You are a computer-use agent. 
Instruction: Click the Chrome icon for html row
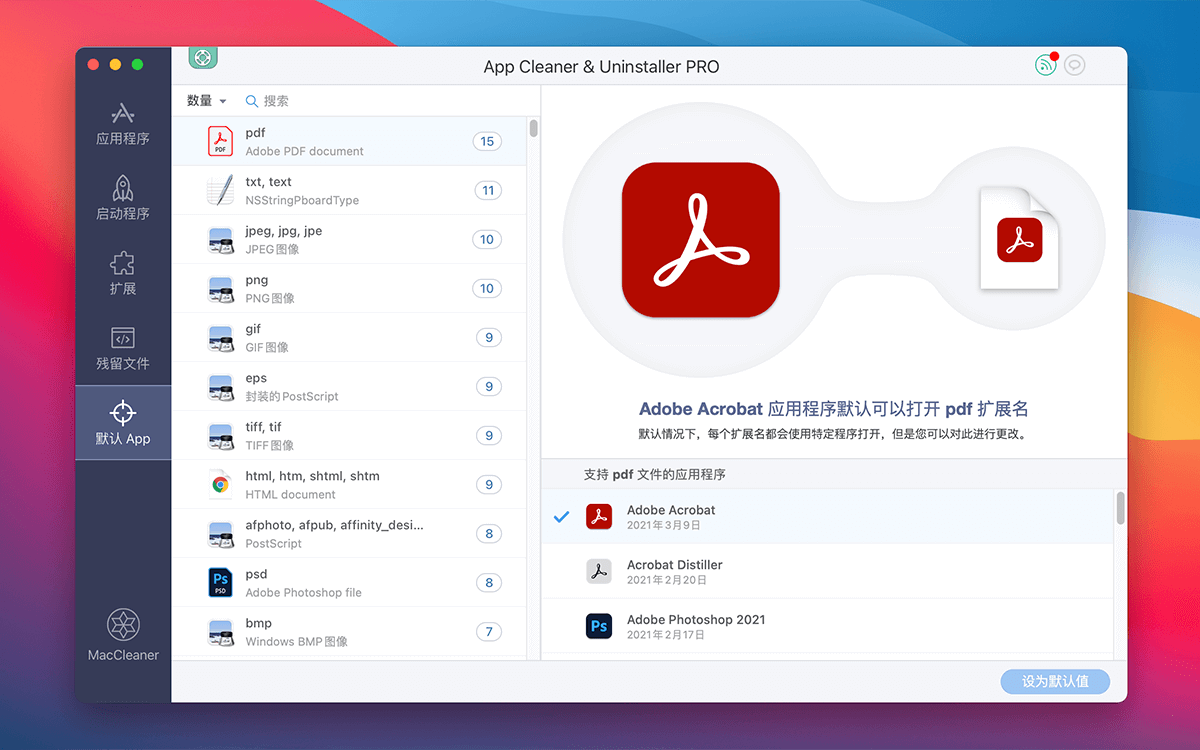(220, 484)
